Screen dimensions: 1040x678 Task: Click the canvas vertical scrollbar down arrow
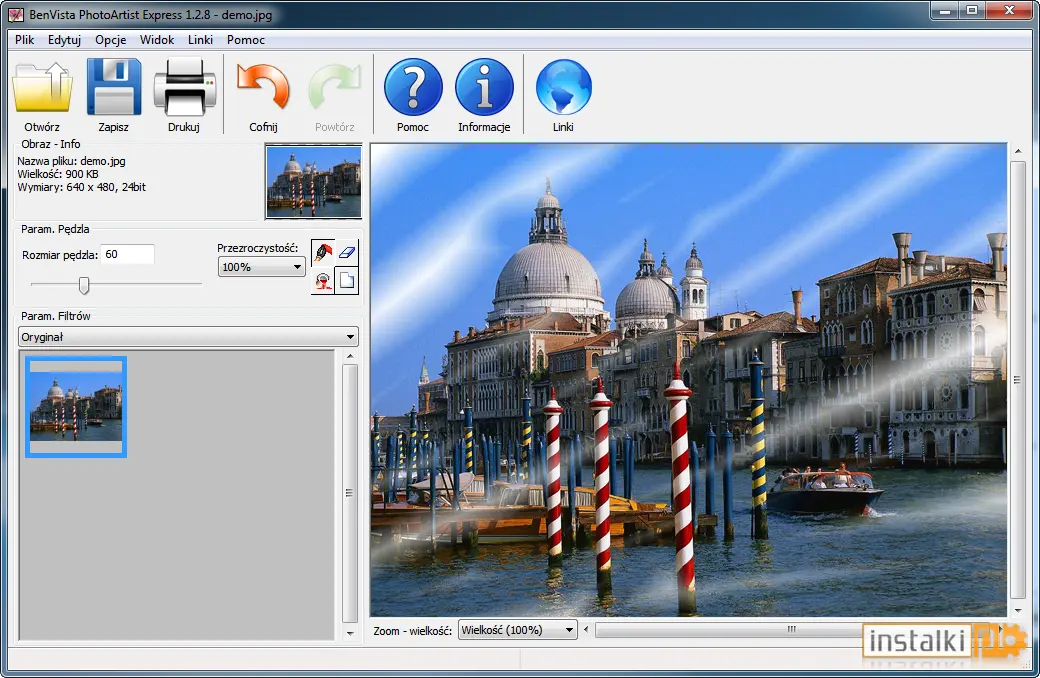coord(1018,610)
